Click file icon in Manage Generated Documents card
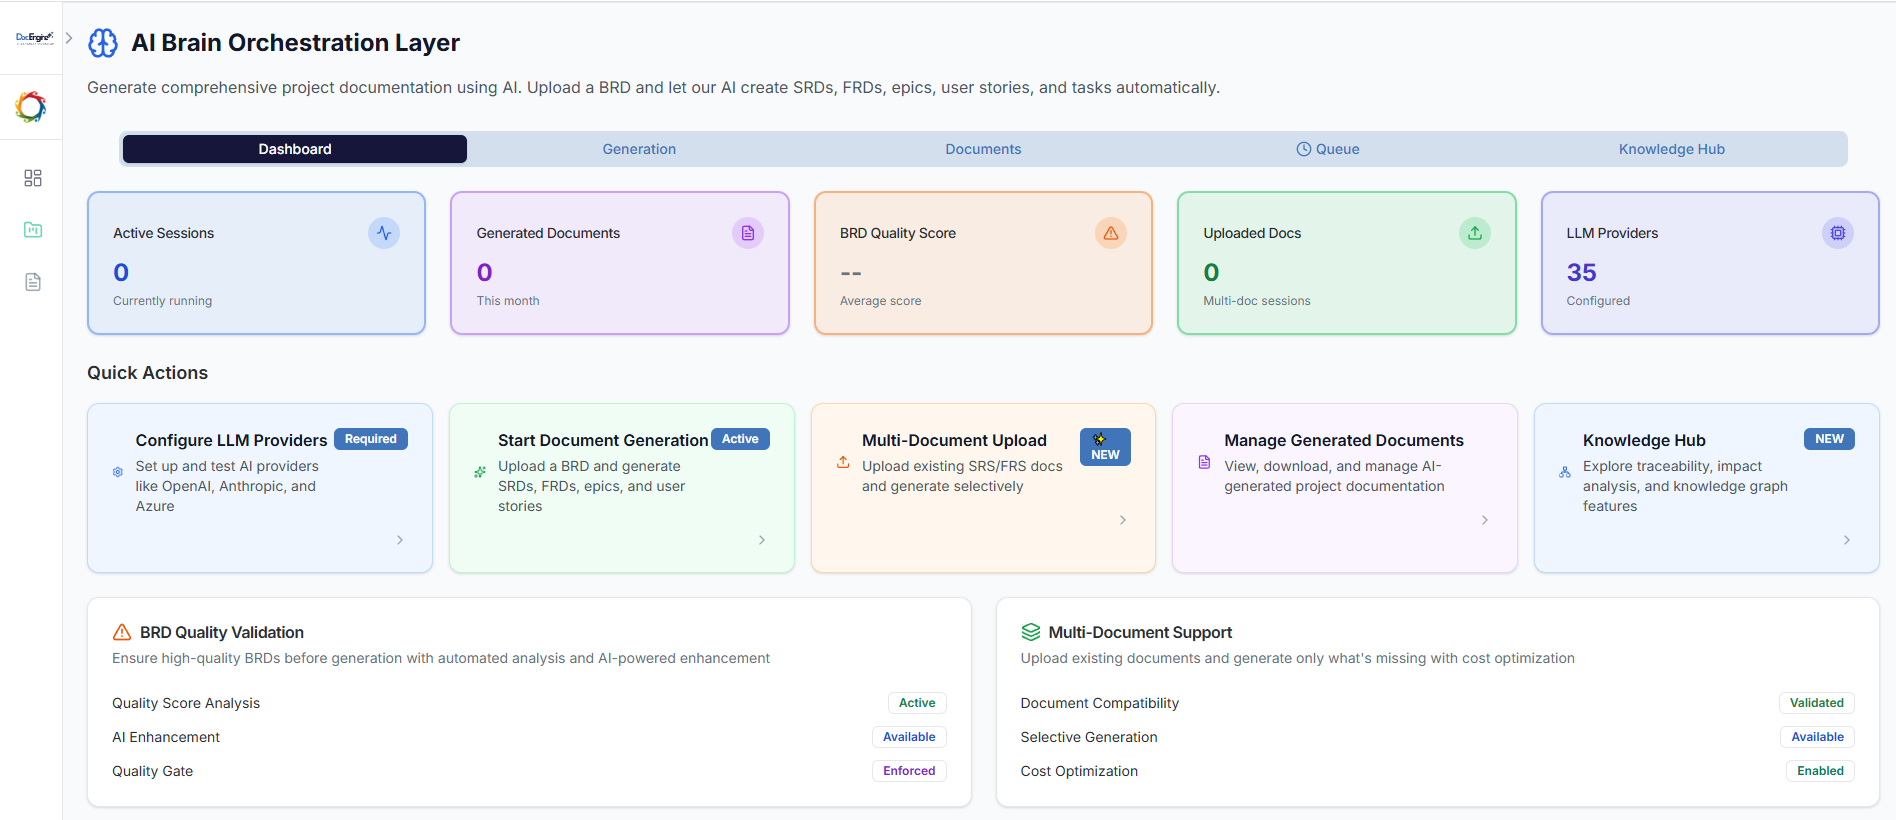This screenshot has width=1896, height=820. [1204, 462]
